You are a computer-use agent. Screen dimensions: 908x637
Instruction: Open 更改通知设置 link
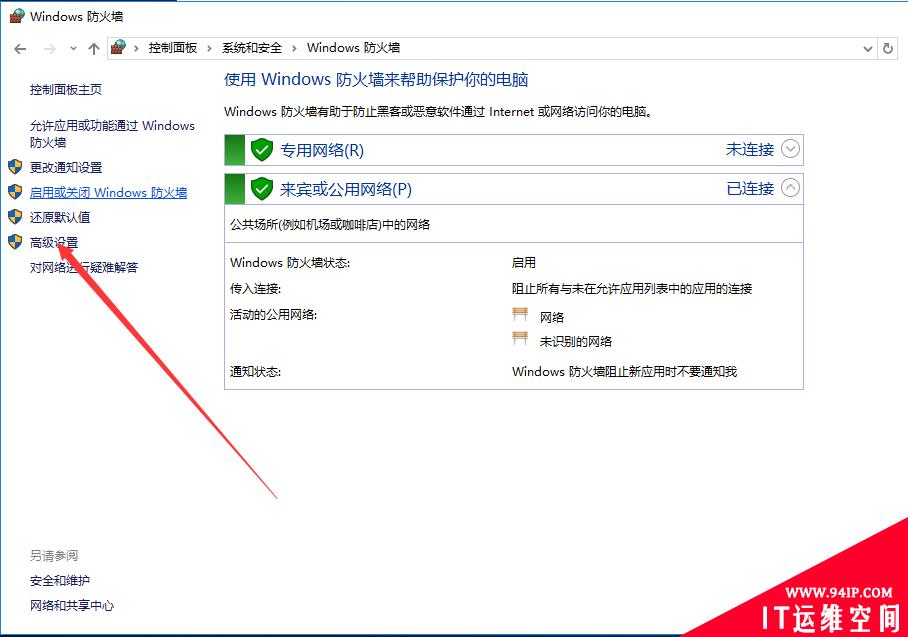click(66, 167)
